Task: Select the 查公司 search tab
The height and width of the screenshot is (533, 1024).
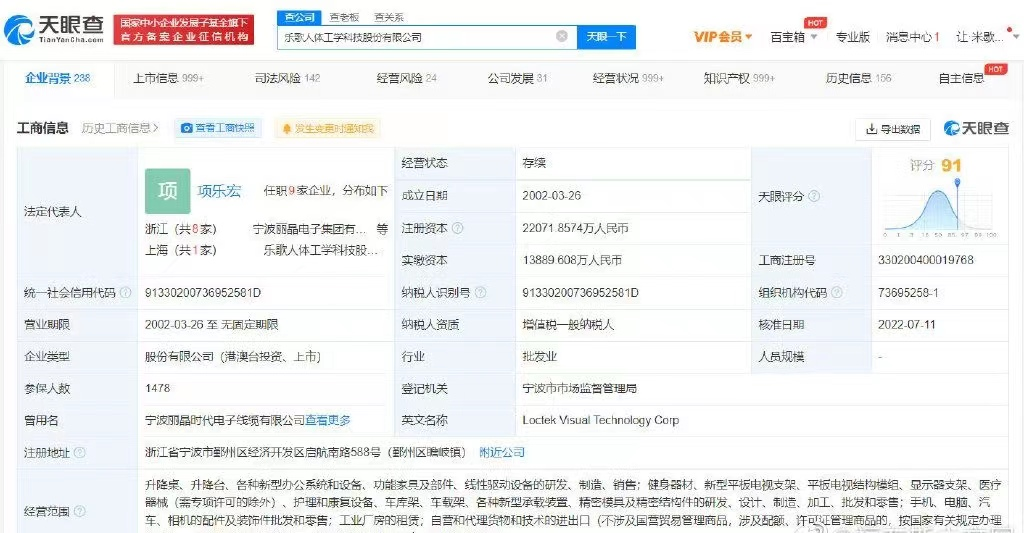Action: (299, 17)
